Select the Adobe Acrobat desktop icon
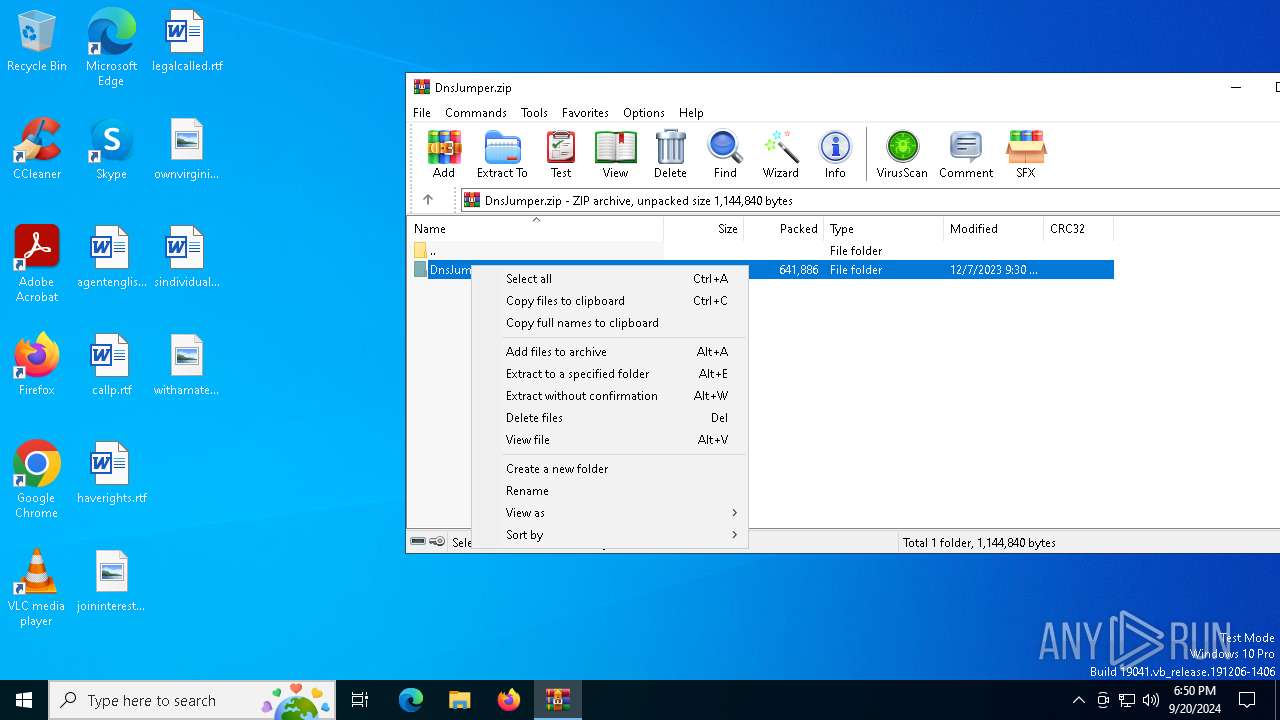This screenshot has width=1280, height=720. (37, 264)
